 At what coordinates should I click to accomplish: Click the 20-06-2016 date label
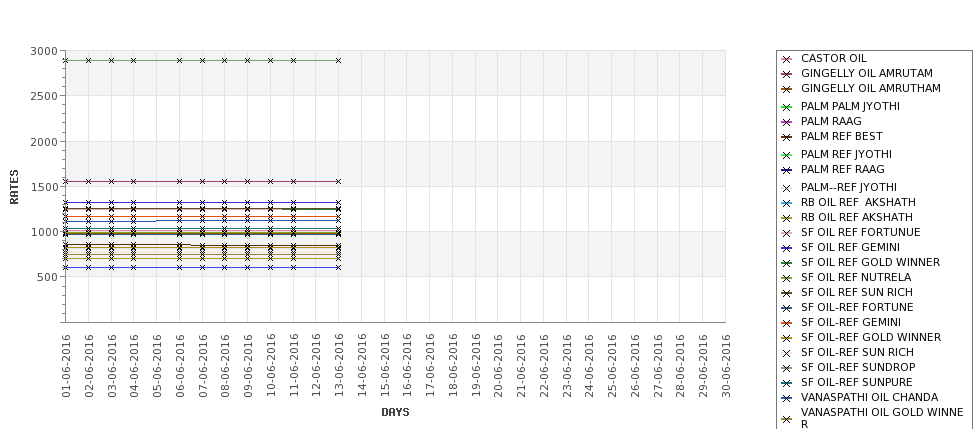coord(498,366)
